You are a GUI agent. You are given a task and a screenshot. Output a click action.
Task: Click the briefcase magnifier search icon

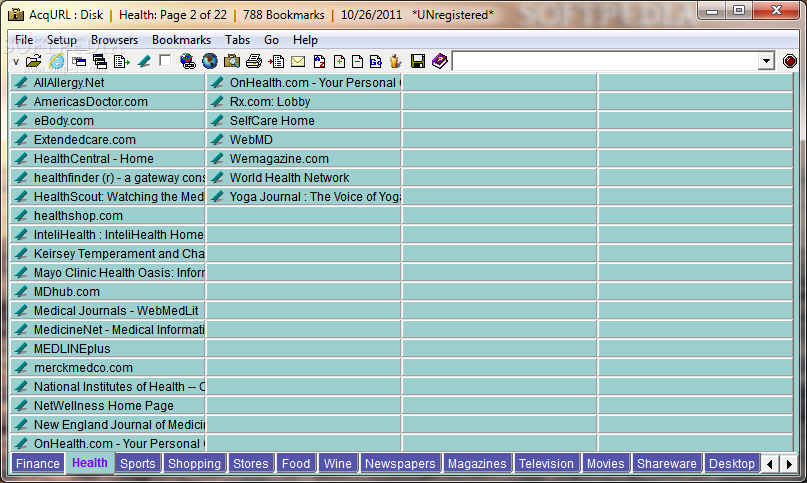click(232, 61)
